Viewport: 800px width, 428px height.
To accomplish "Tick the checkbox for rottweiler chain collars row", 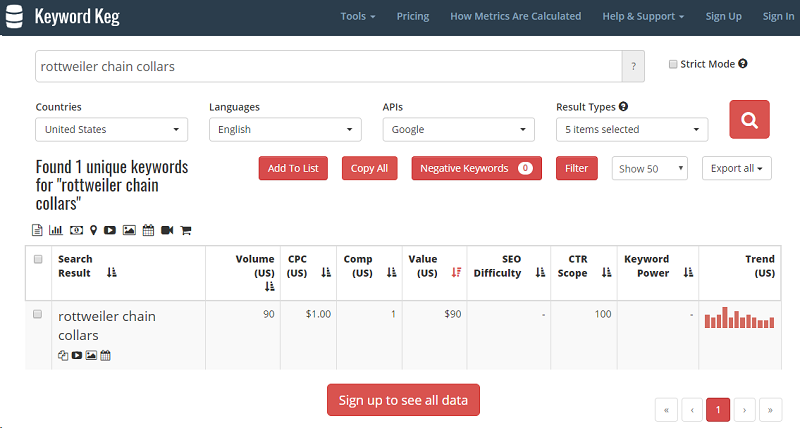I will pyautogui.click(x=37, y=314).
